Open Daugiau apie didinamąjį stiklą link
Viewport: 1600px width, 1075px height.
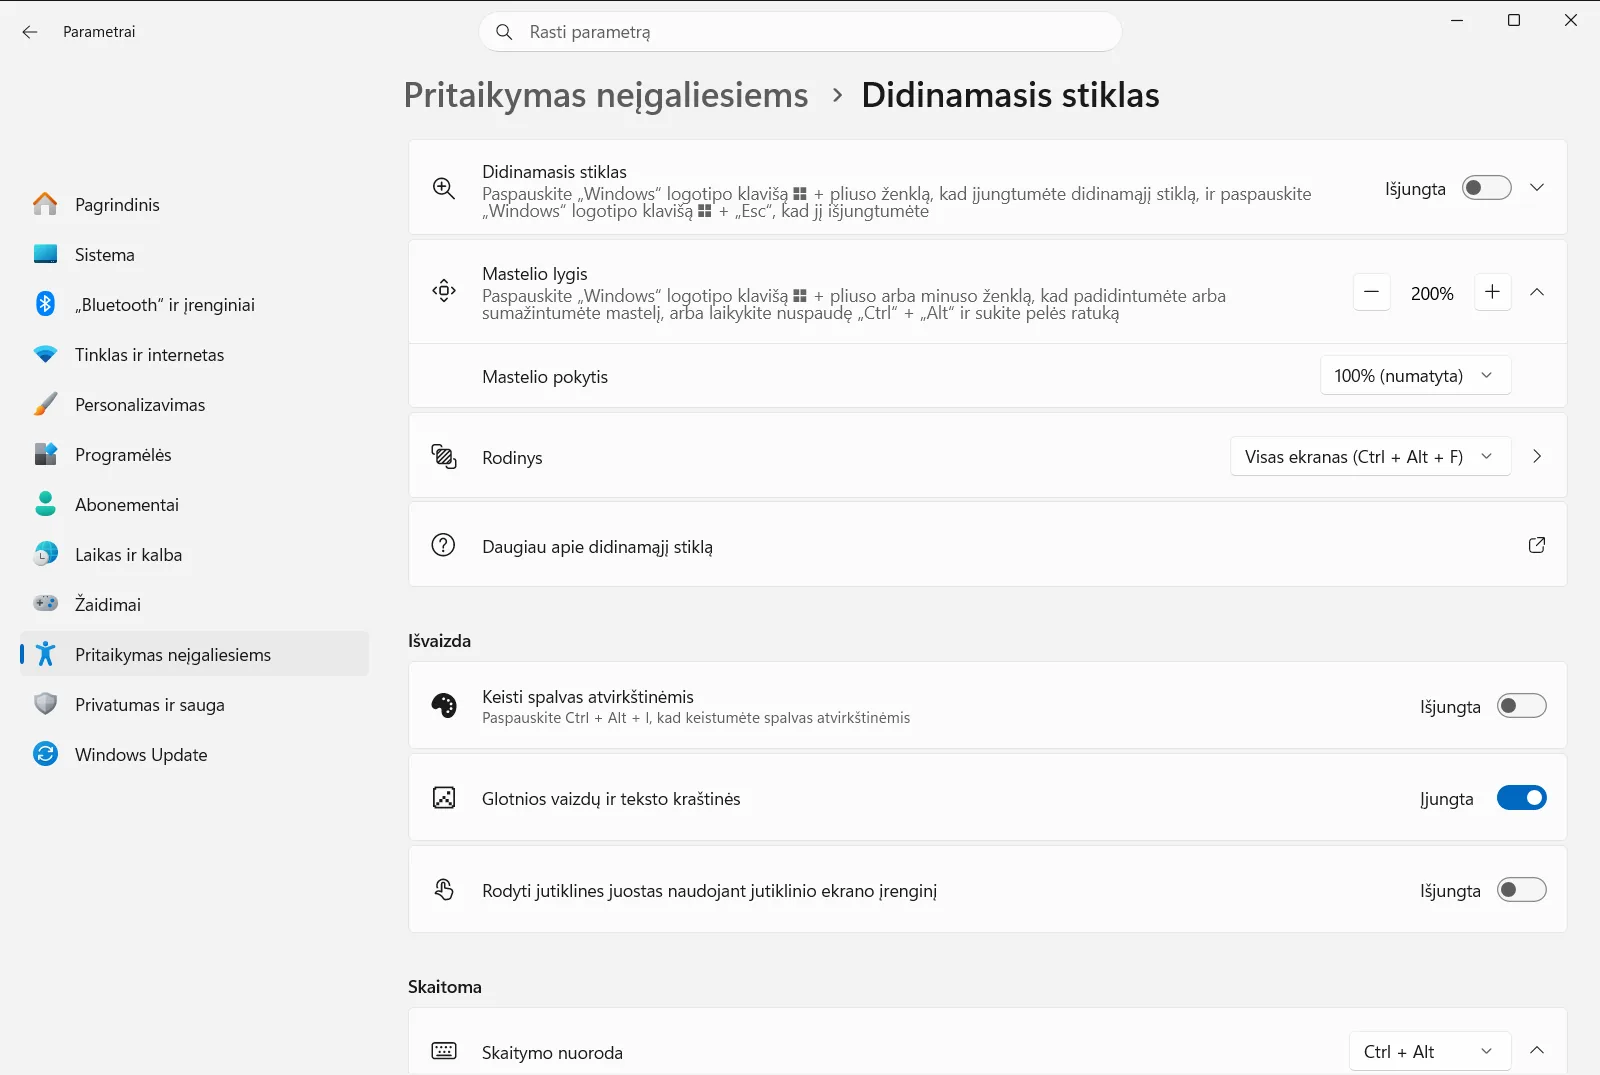(987, 545)
